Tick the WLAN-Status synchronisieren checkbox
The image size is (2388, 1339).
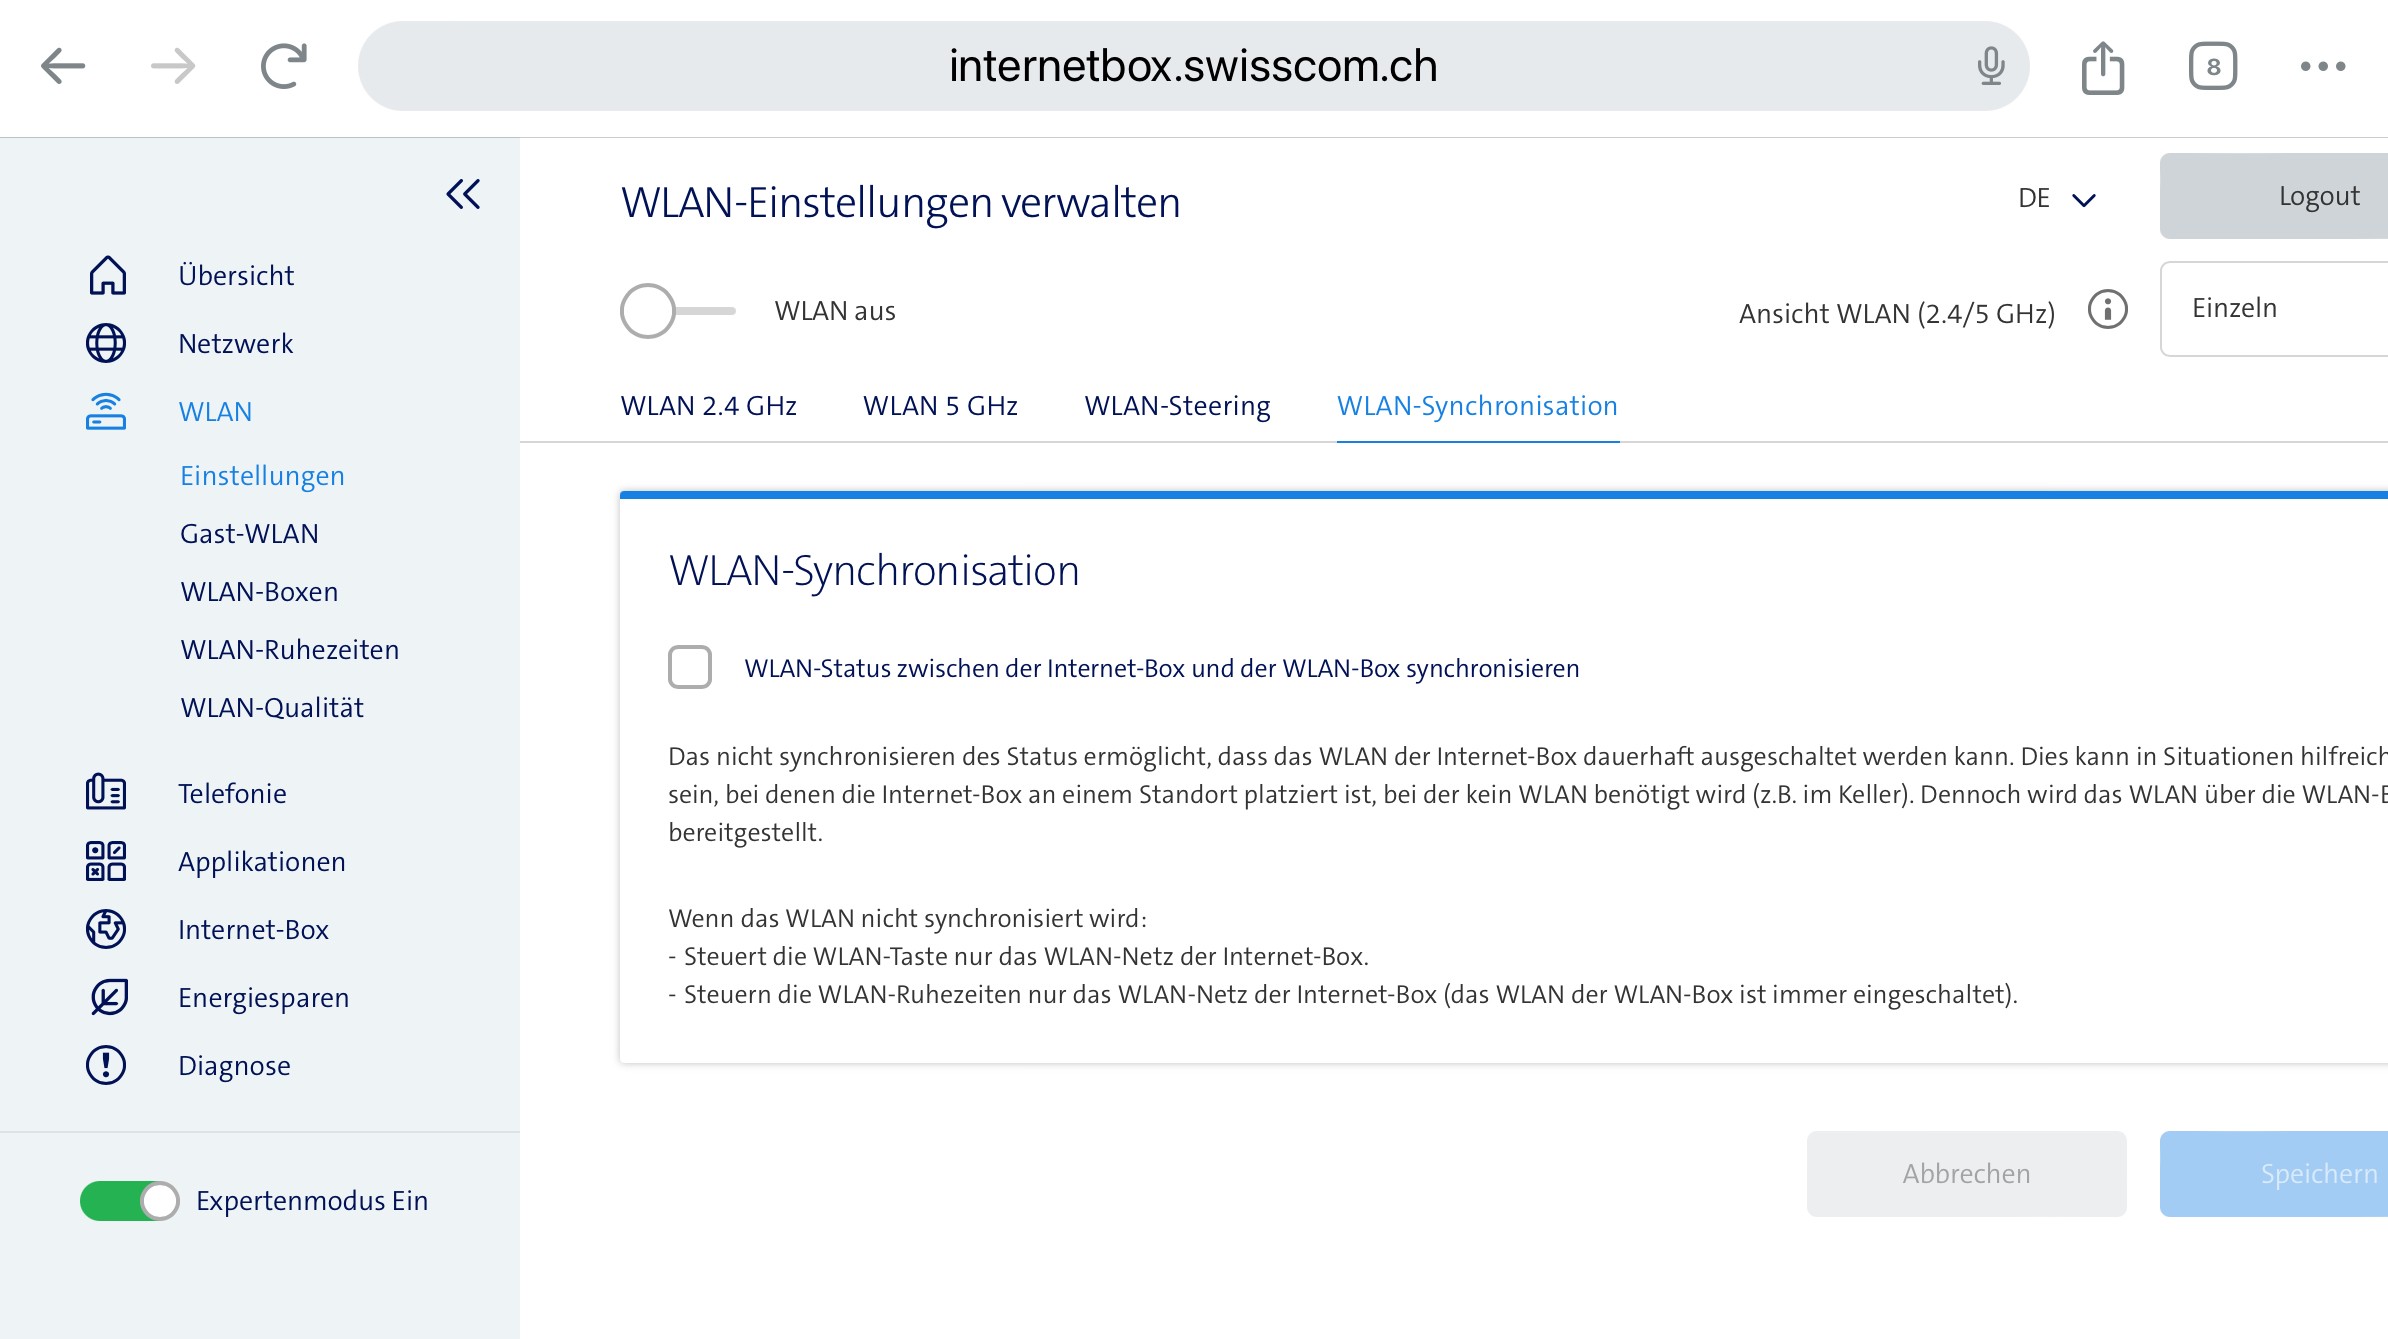(x=690, y=667)
